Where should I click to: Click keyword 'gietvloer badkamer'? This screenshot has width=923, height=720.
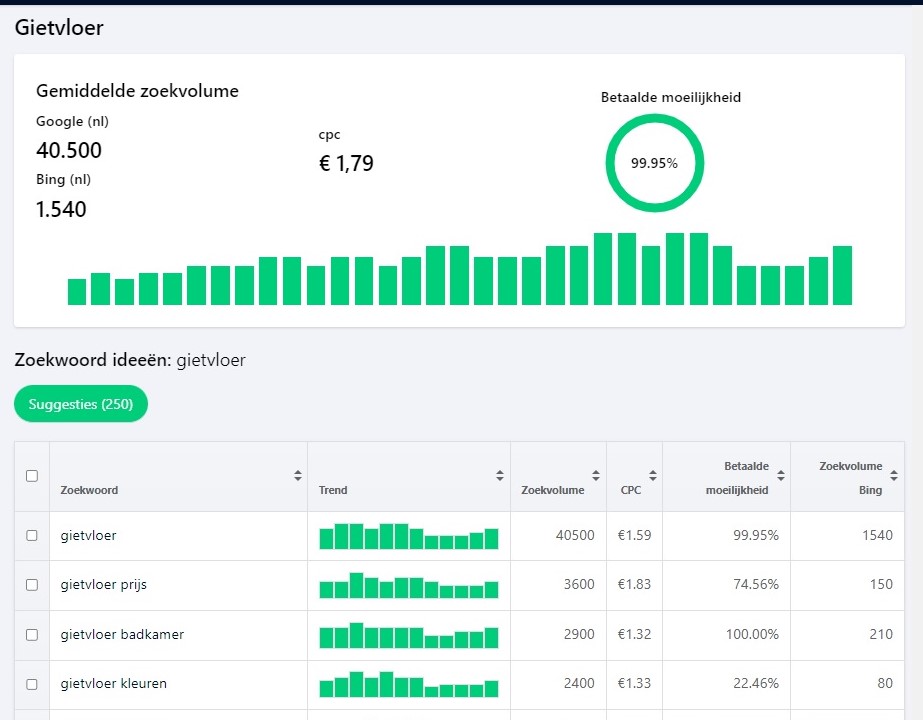coord(122,635)
